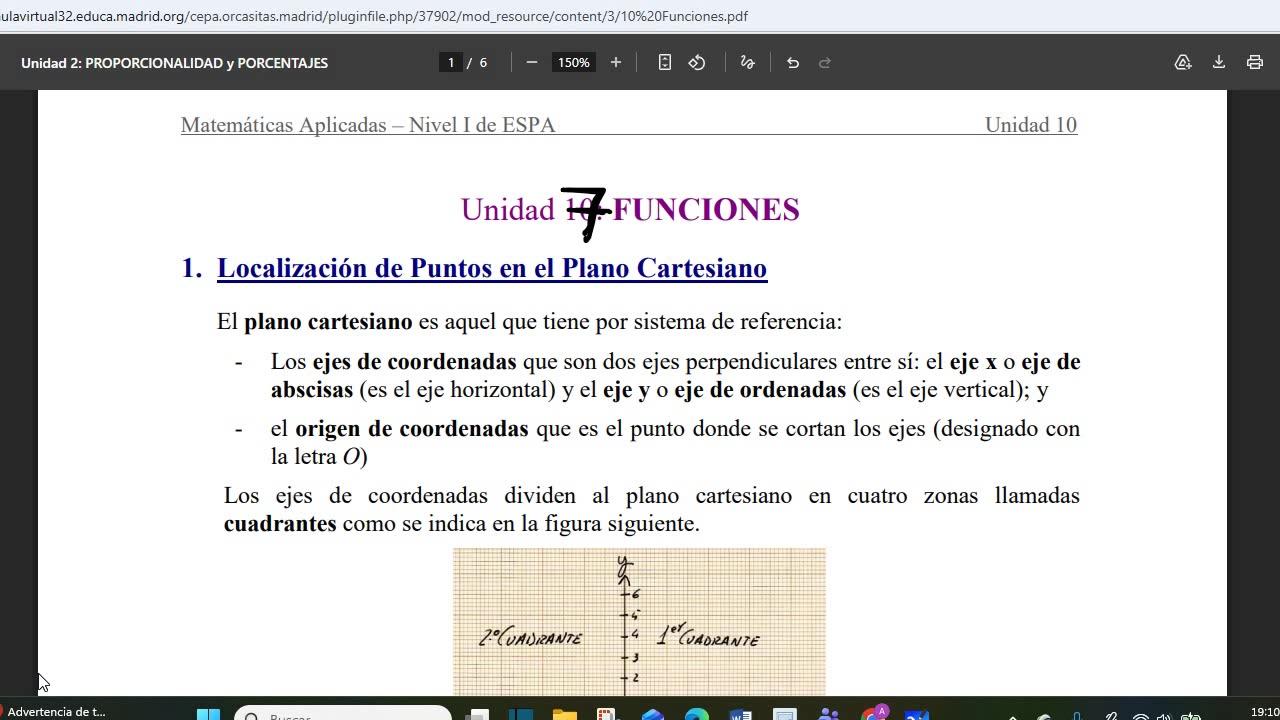Click the page number field
The image size is (1280, 720).
(x=451, y=62)
